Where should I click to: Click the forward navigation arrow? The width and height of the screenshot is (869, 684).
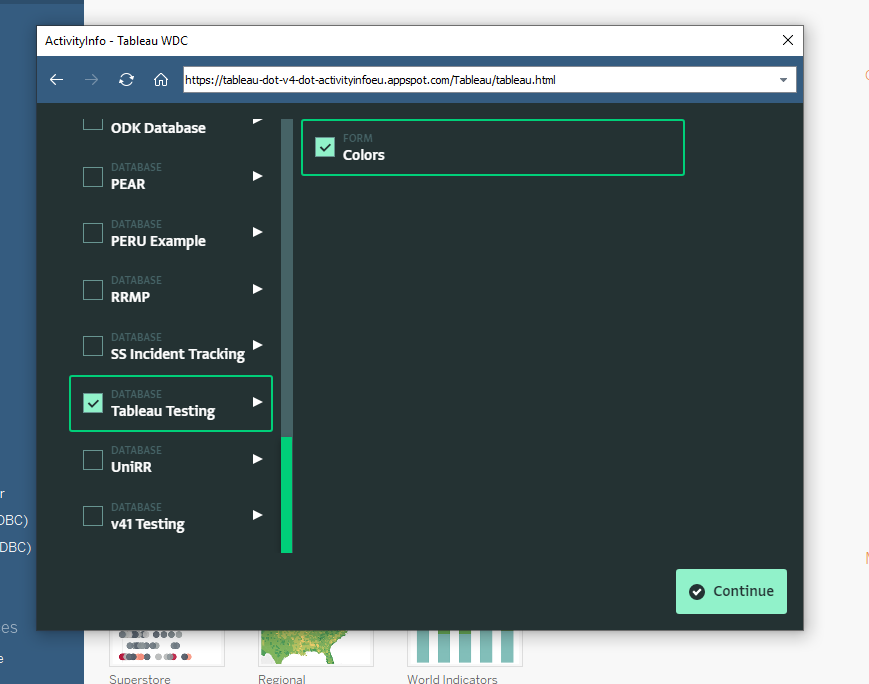click(x=91, y=80)
